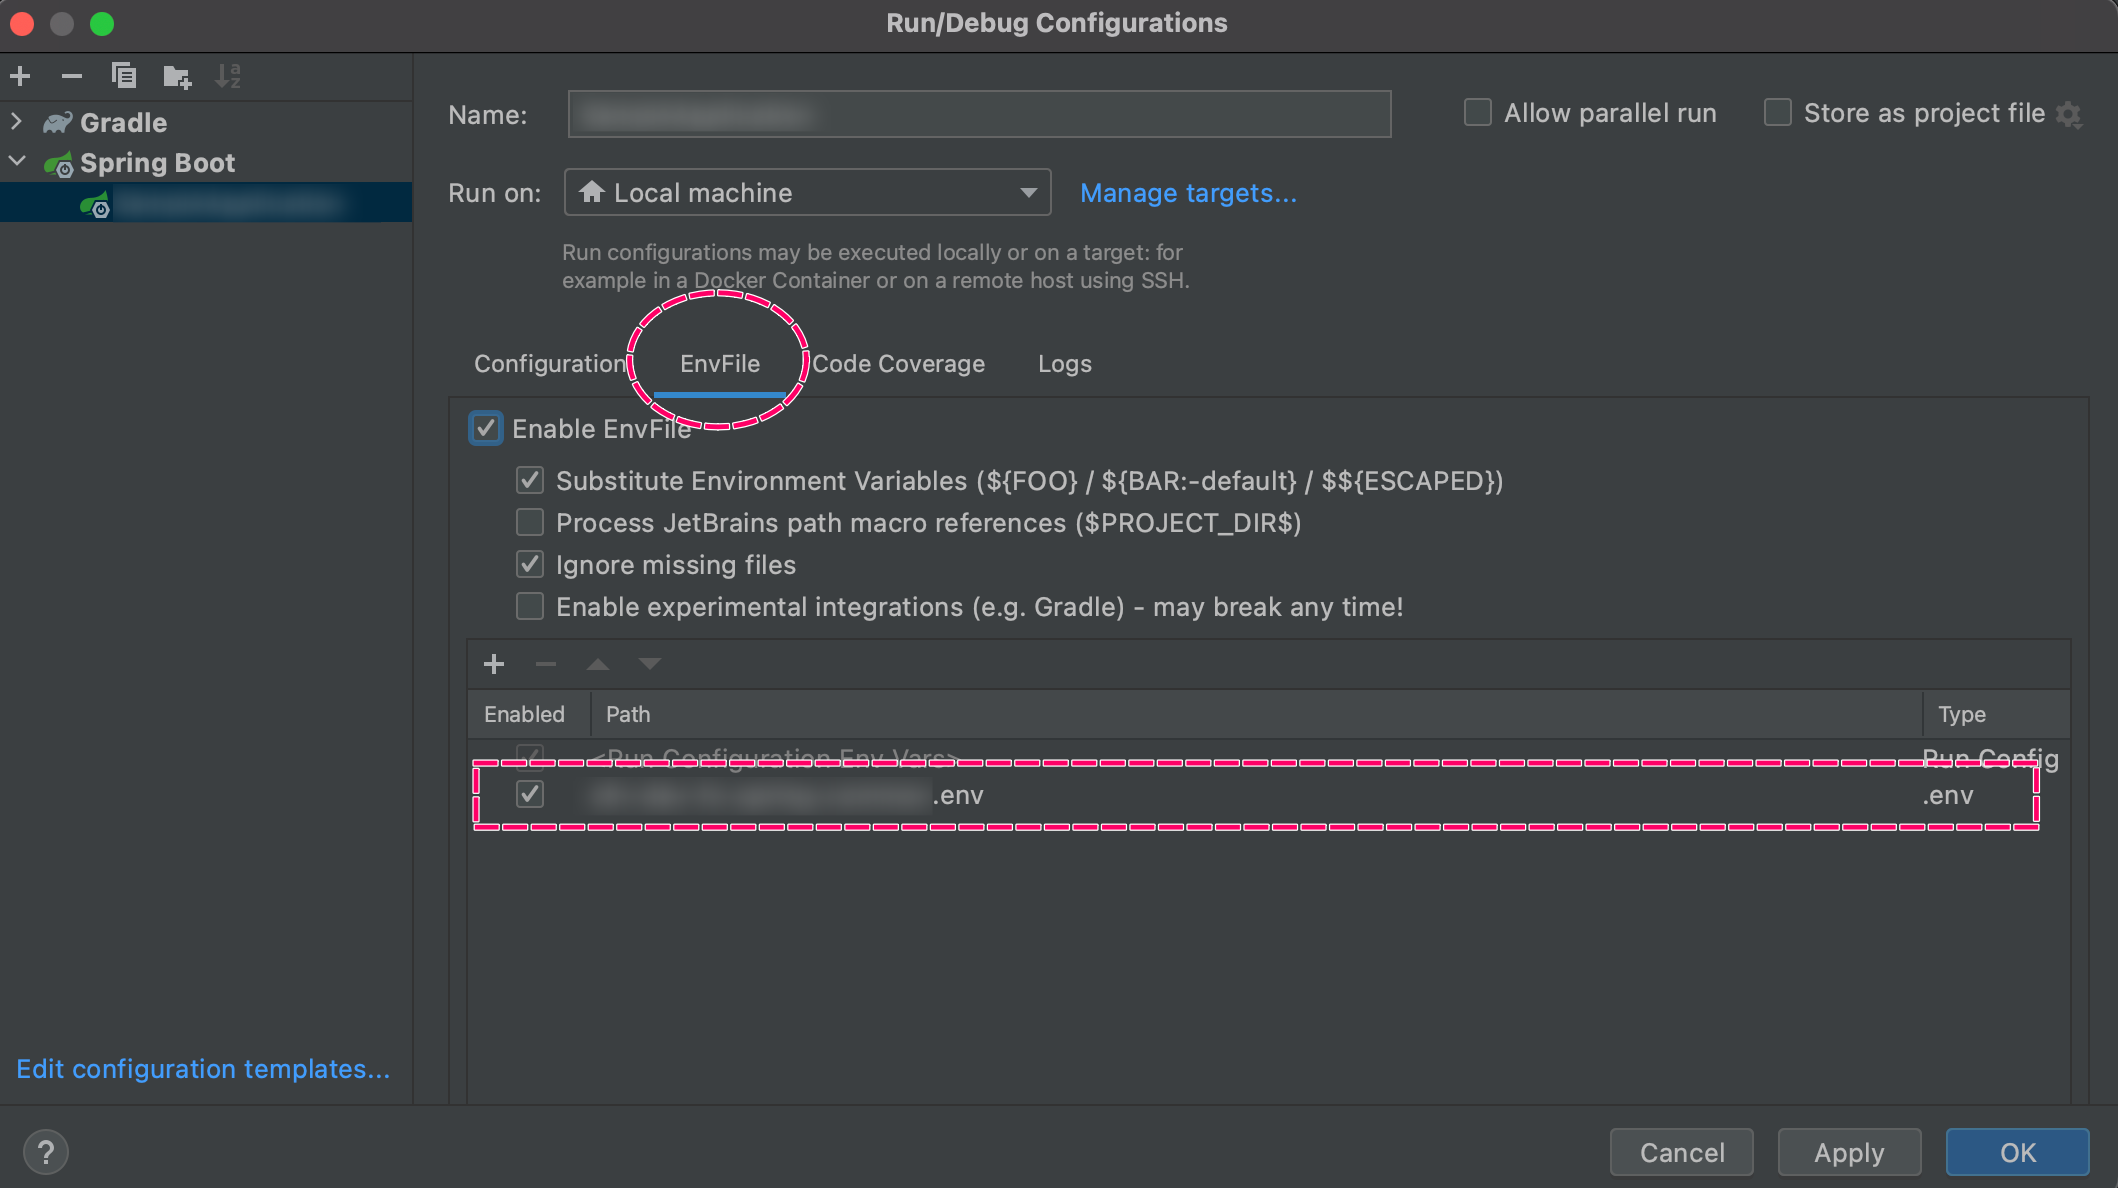Click the remove configuration minus icon
The height and width of the screenshot is (1188, 2118).
(x=72, y=76)
